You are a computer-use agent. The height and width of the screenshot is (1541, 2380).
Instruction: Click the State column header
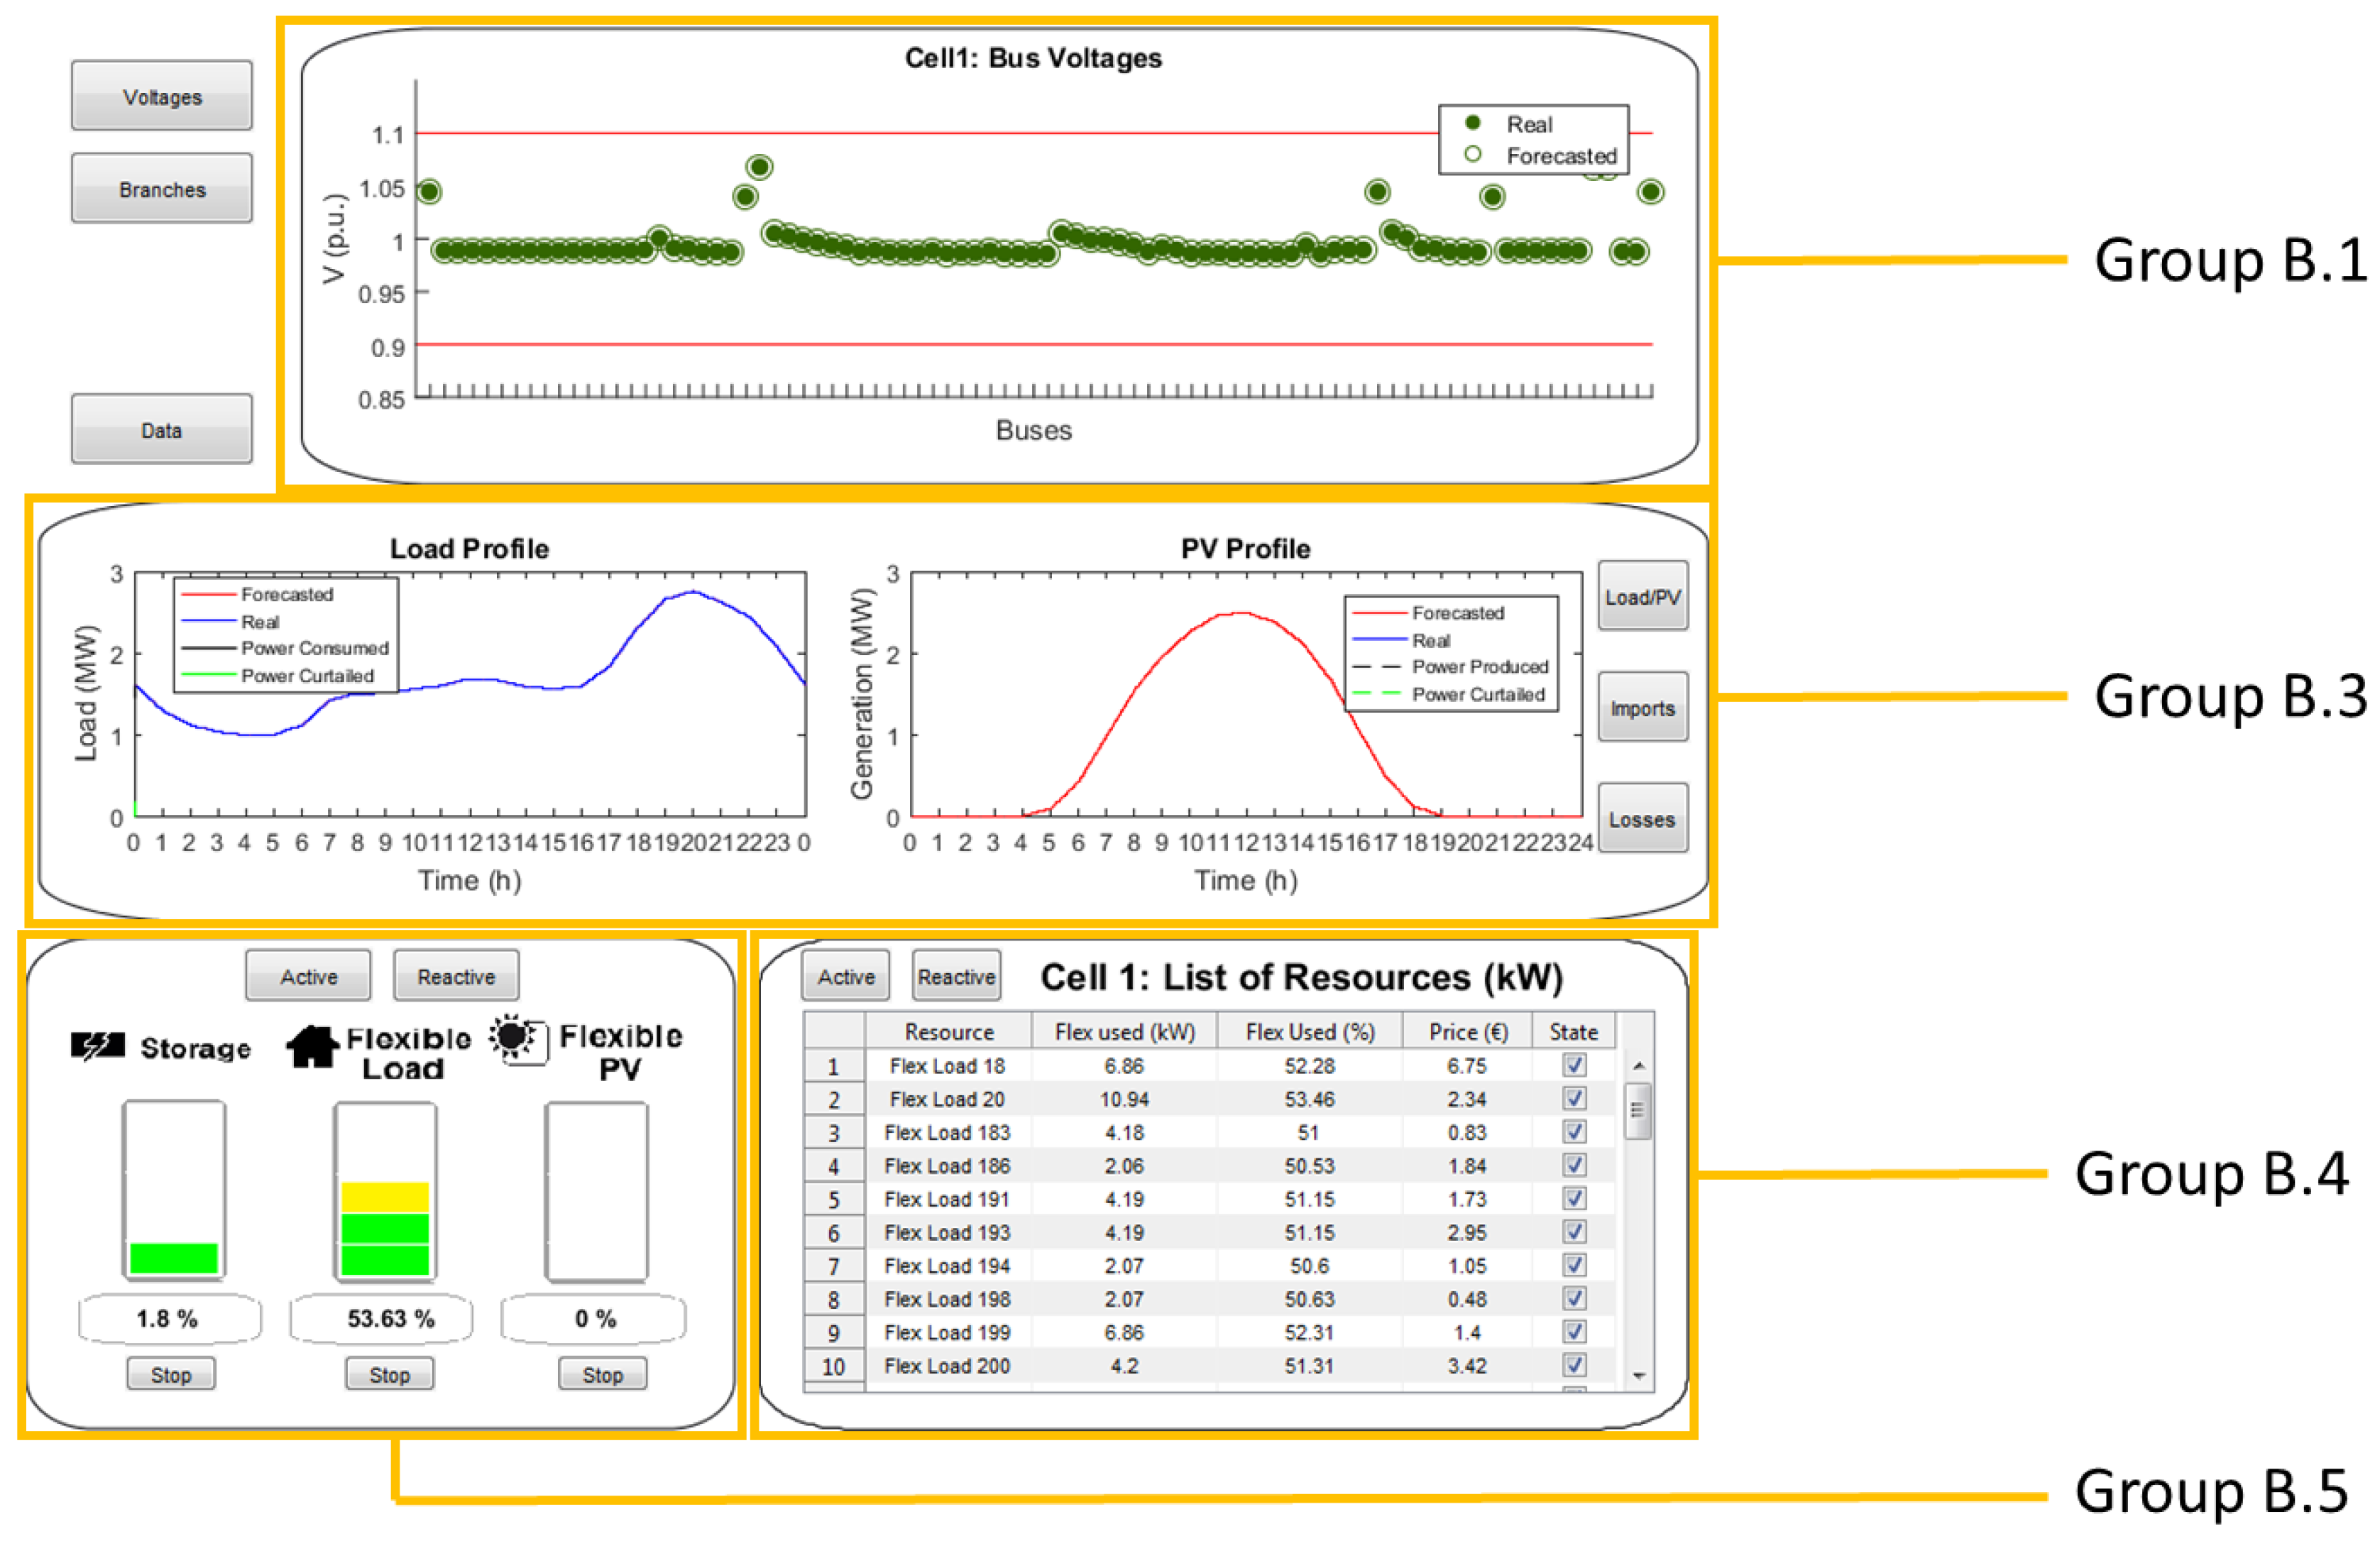click(1574, 1031)
